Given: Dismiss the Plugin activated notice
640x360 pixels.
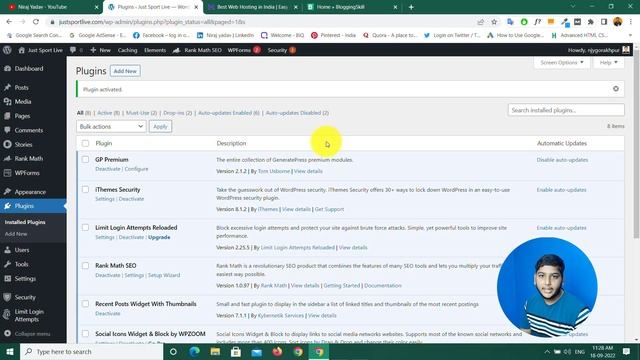Looking at the screenshot, I should click(x=616, y=89).
